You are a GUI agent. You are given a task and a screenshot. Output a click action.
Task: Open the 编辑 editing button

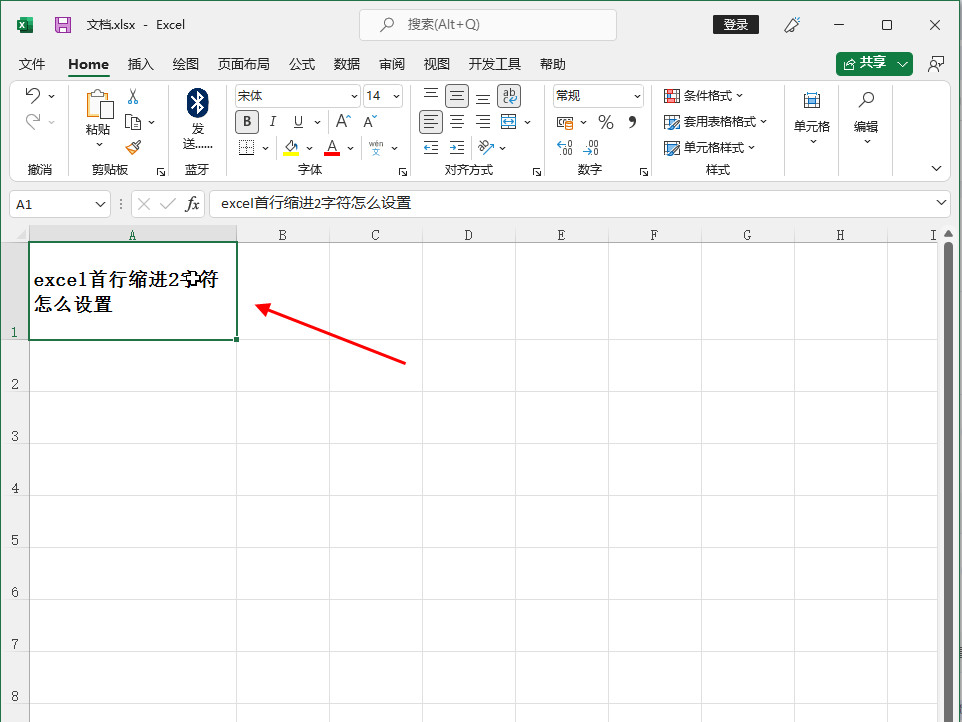[x=866, y=118]
